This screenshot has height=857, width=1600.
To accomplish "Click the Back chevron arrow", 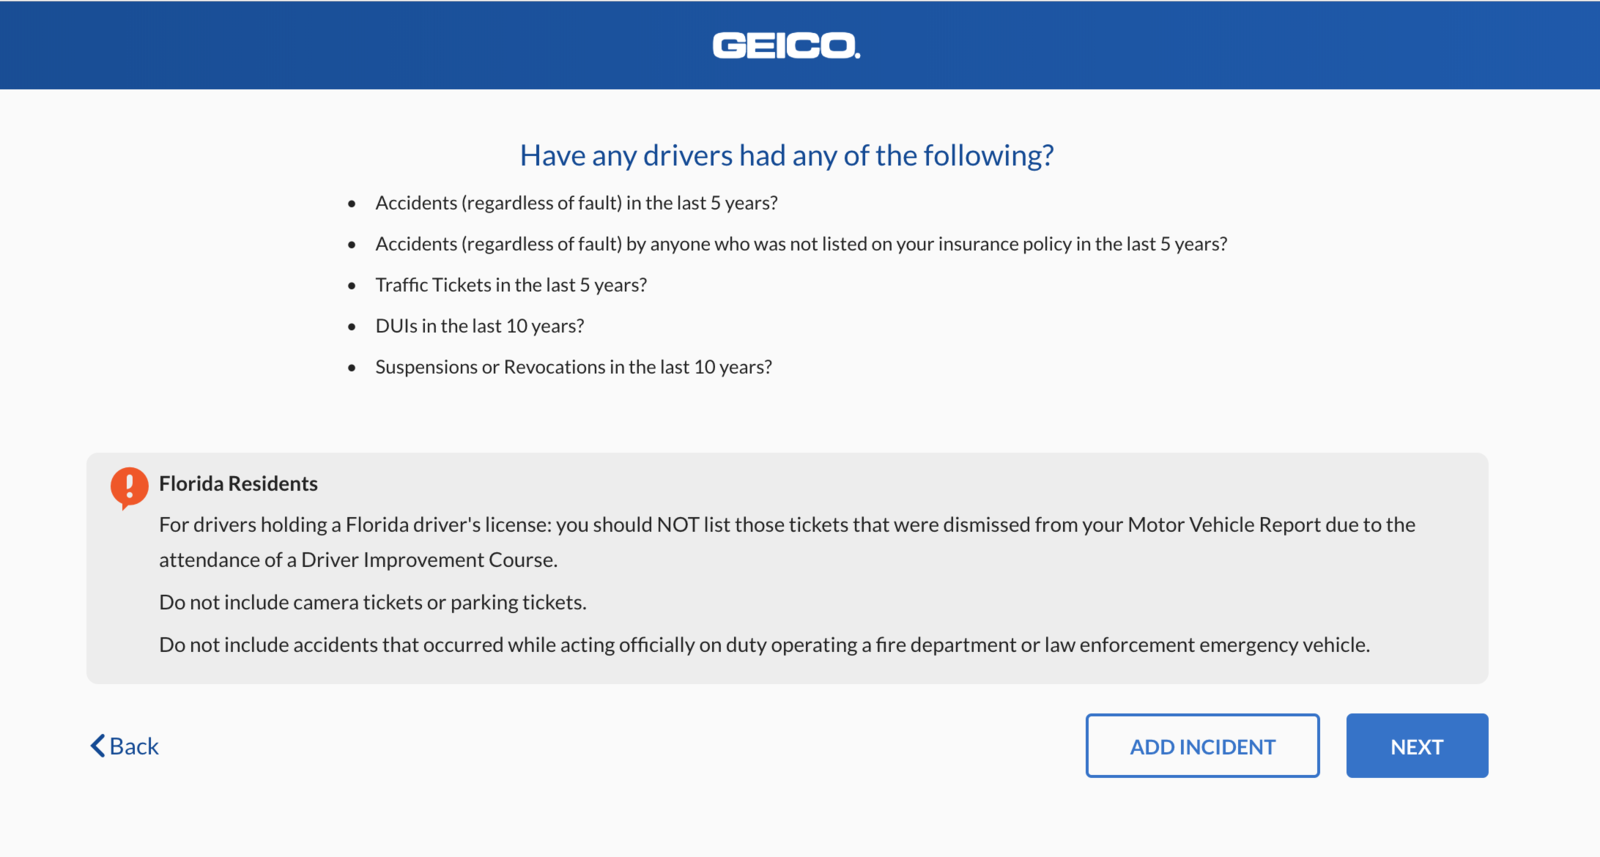I will tap(97, 746).
